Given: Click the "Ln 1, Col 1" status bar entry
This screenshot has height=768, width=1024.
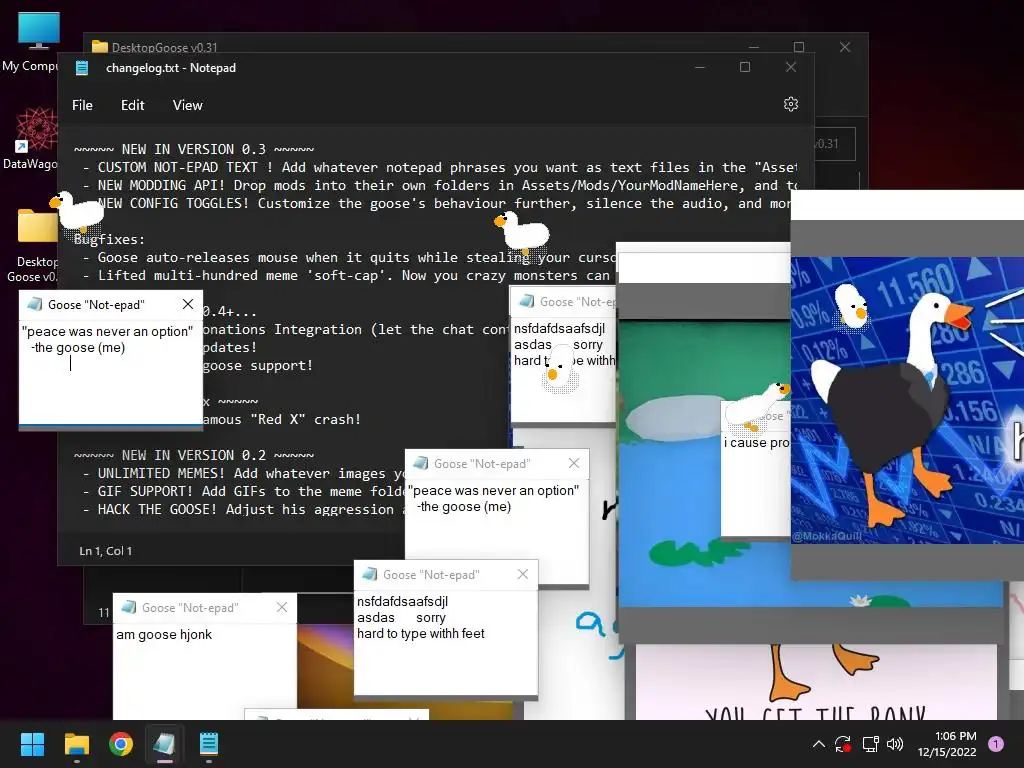Looking at the screenshot, I should [106, 551].
